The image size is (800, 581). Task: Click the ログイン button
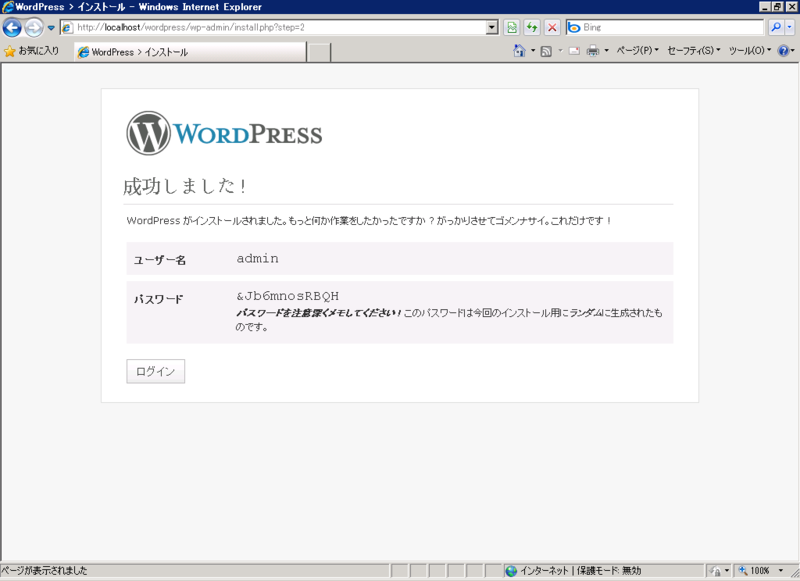coord(155,371)
